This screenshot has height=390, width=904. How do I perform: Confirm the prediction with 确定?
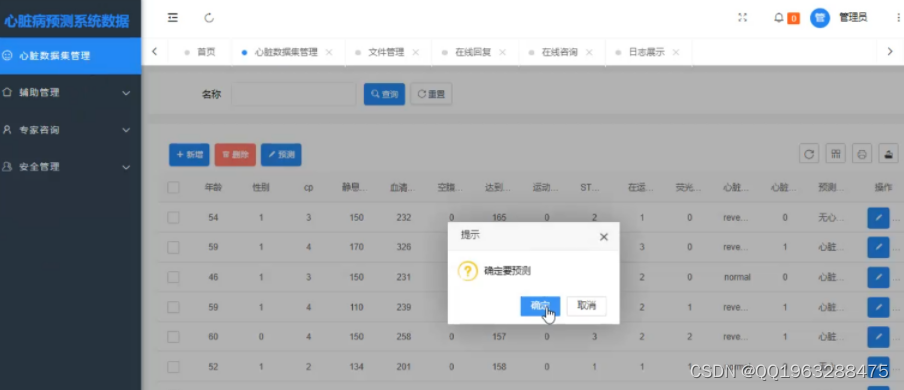[540, 306]
